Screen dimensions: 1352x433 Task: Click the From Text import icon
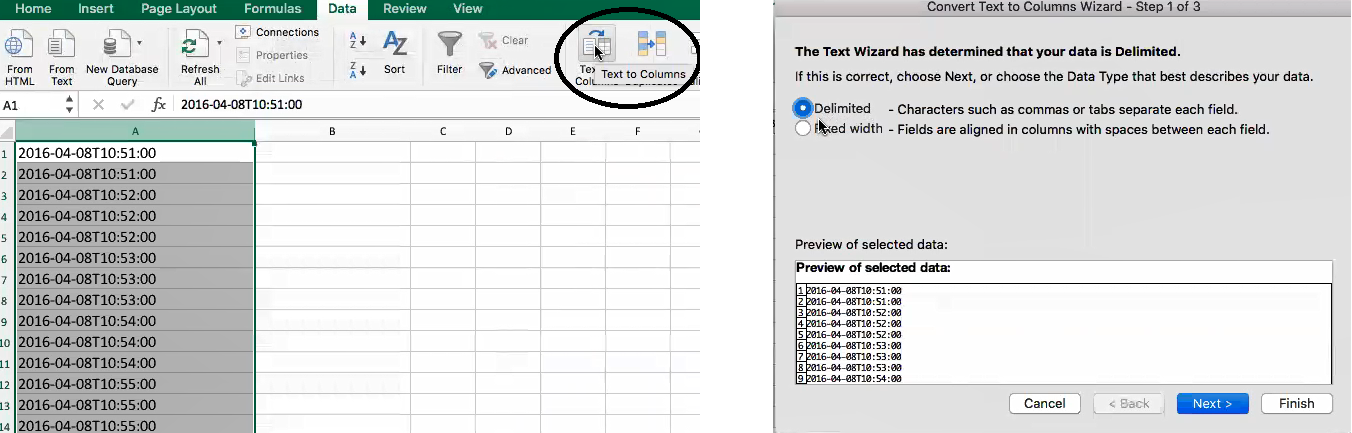[x=62, y=45]
